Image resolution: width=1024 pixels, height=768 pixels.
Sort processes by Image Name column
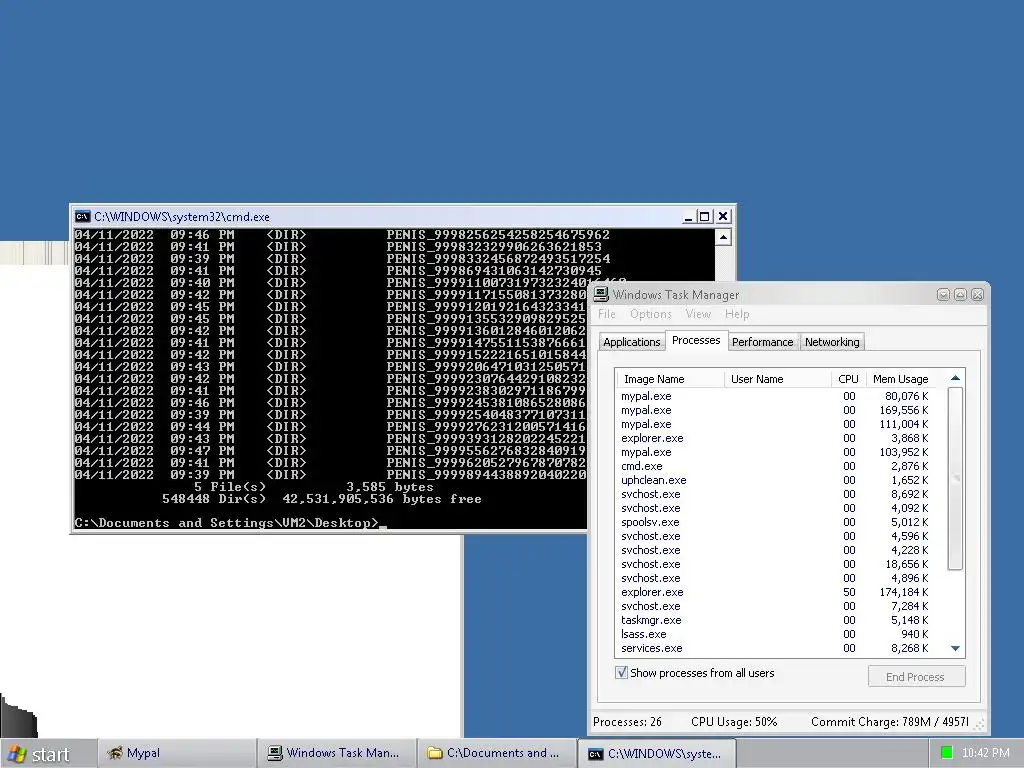[669, 379]
